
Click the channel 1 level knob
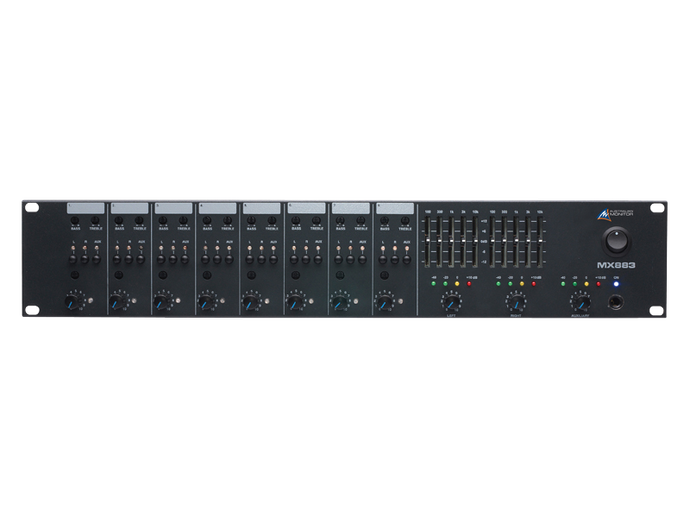pos(71,302)
